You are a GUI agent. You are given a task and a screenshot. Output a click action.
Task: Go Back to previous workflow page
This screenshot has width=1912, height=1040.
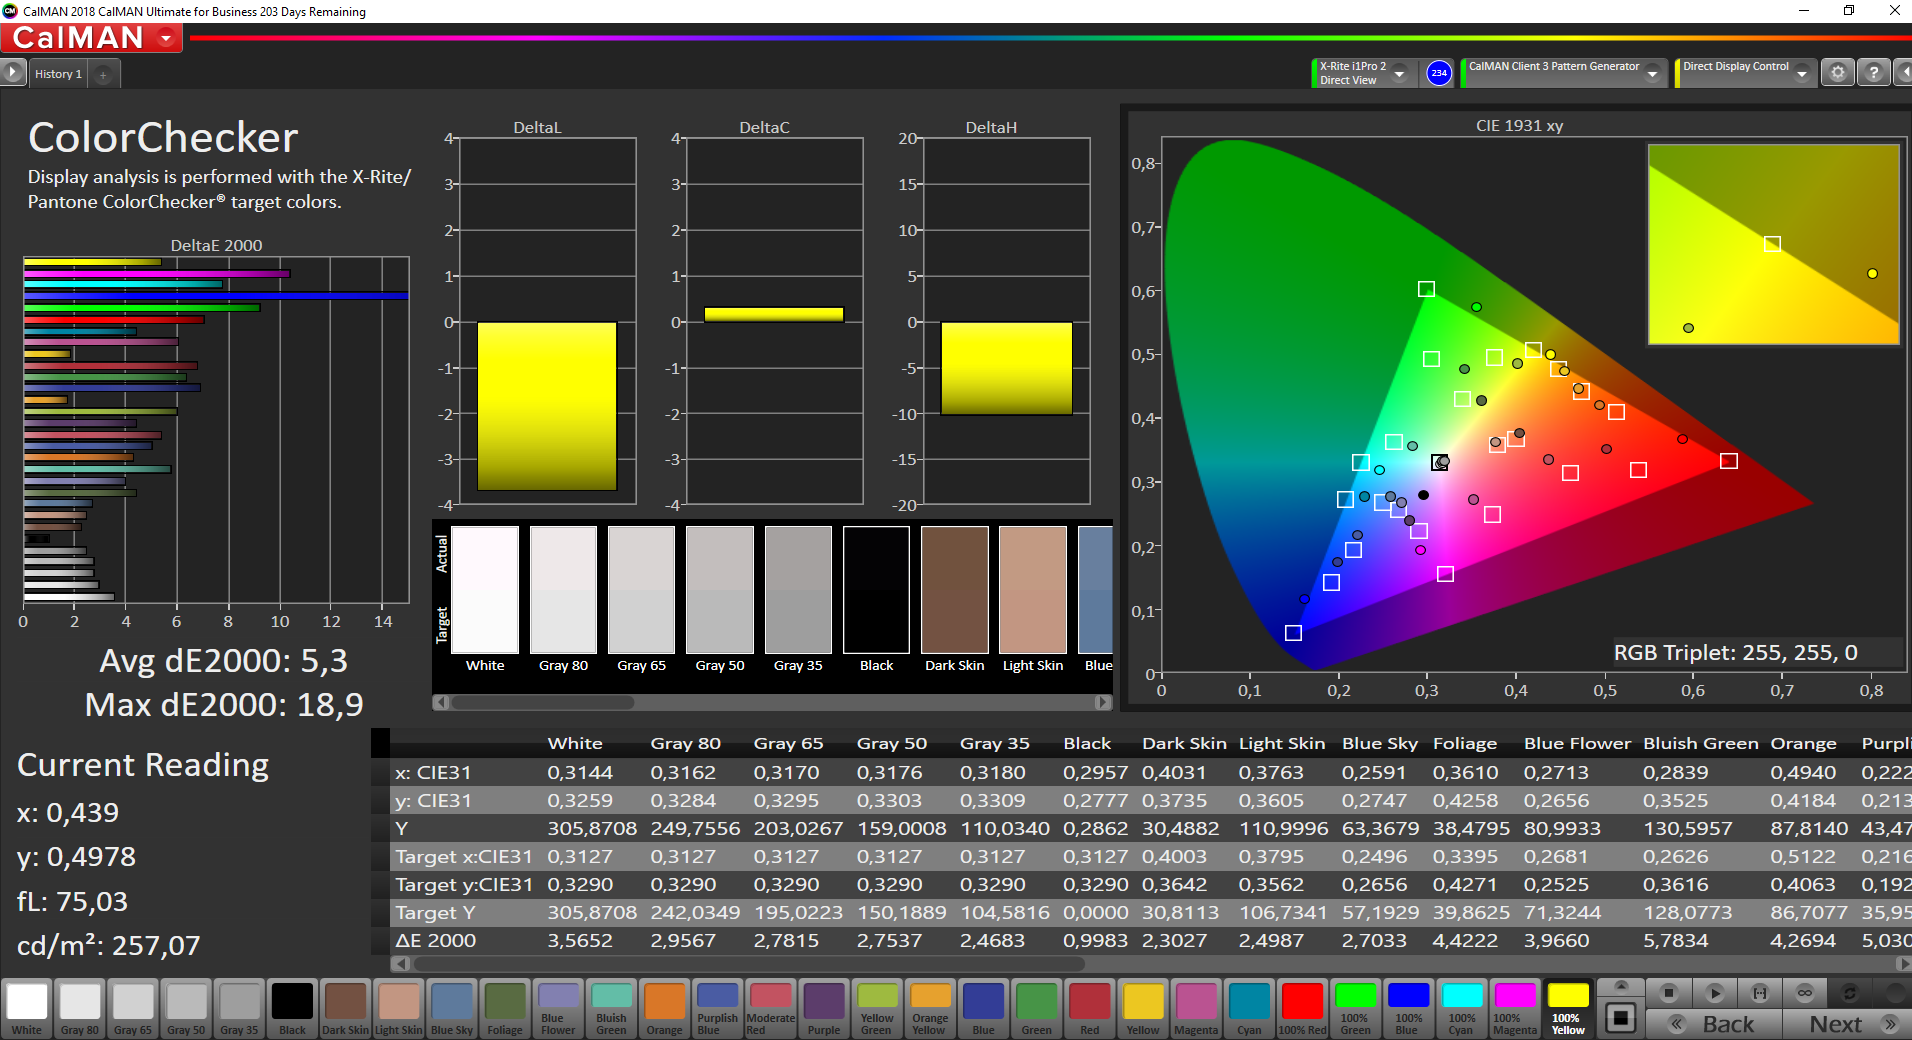click(1714, 1024)
